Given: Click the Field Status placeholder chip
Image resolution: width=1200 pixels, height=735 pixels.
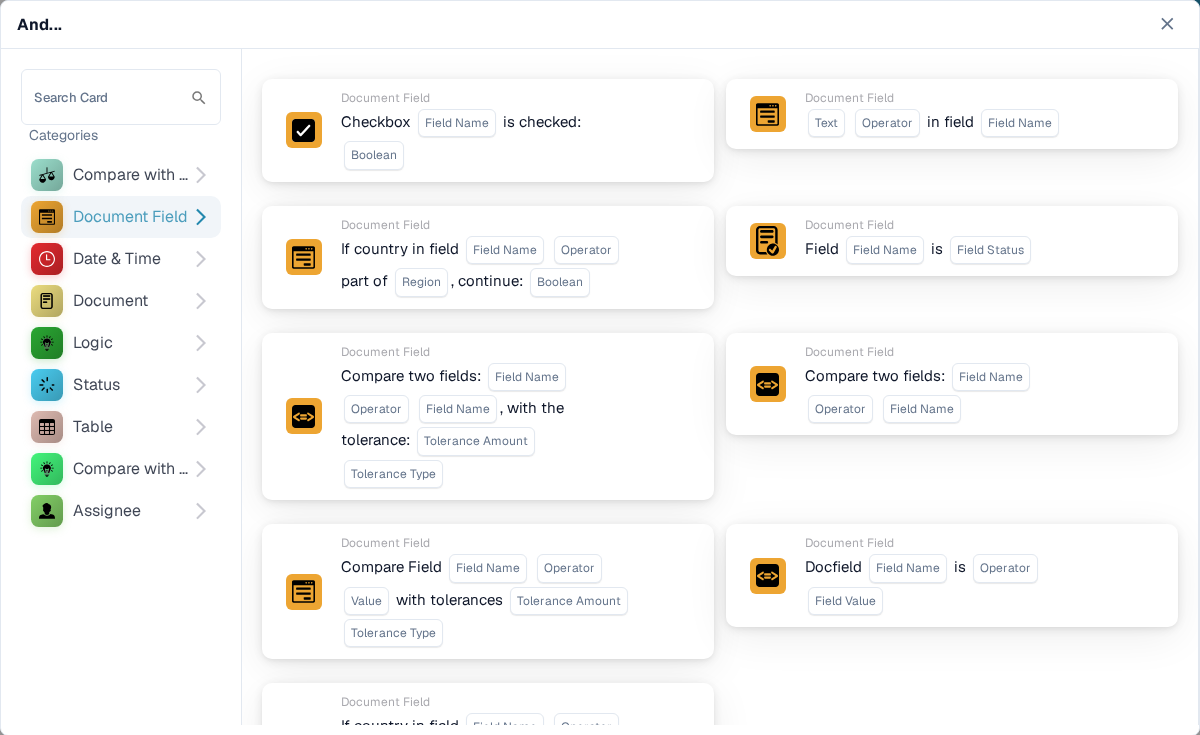Looking at the screenshot, I should [x=990, y=250].
